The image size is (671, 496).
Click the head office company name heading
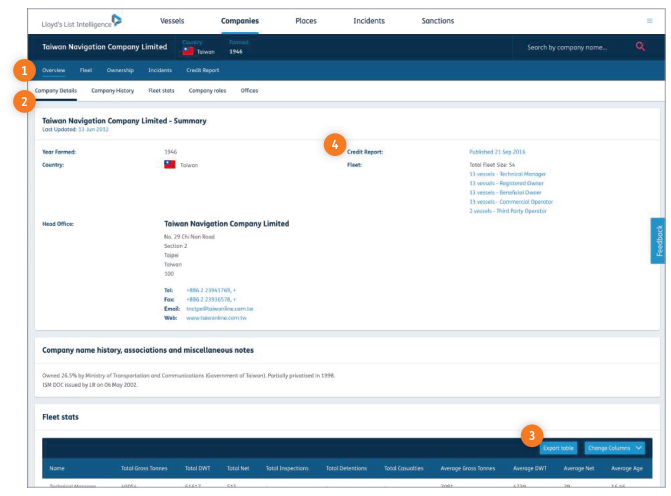(226, 224)
